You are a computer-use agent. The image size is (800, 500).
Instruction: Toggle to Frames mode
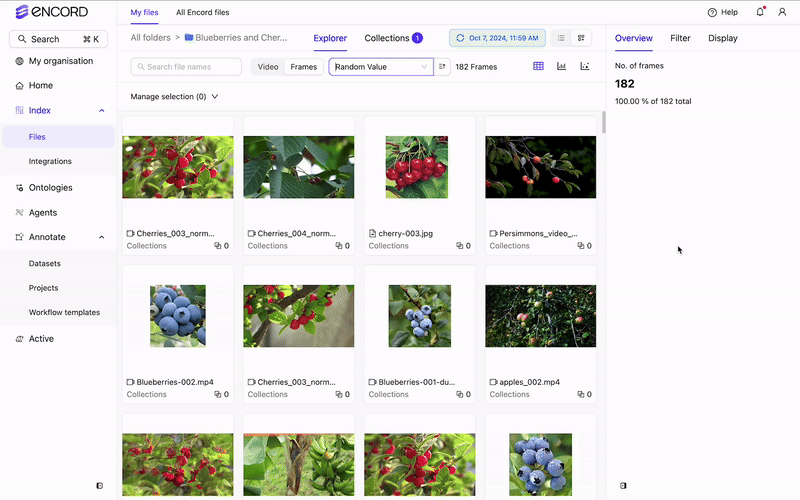tap(304, 66)
